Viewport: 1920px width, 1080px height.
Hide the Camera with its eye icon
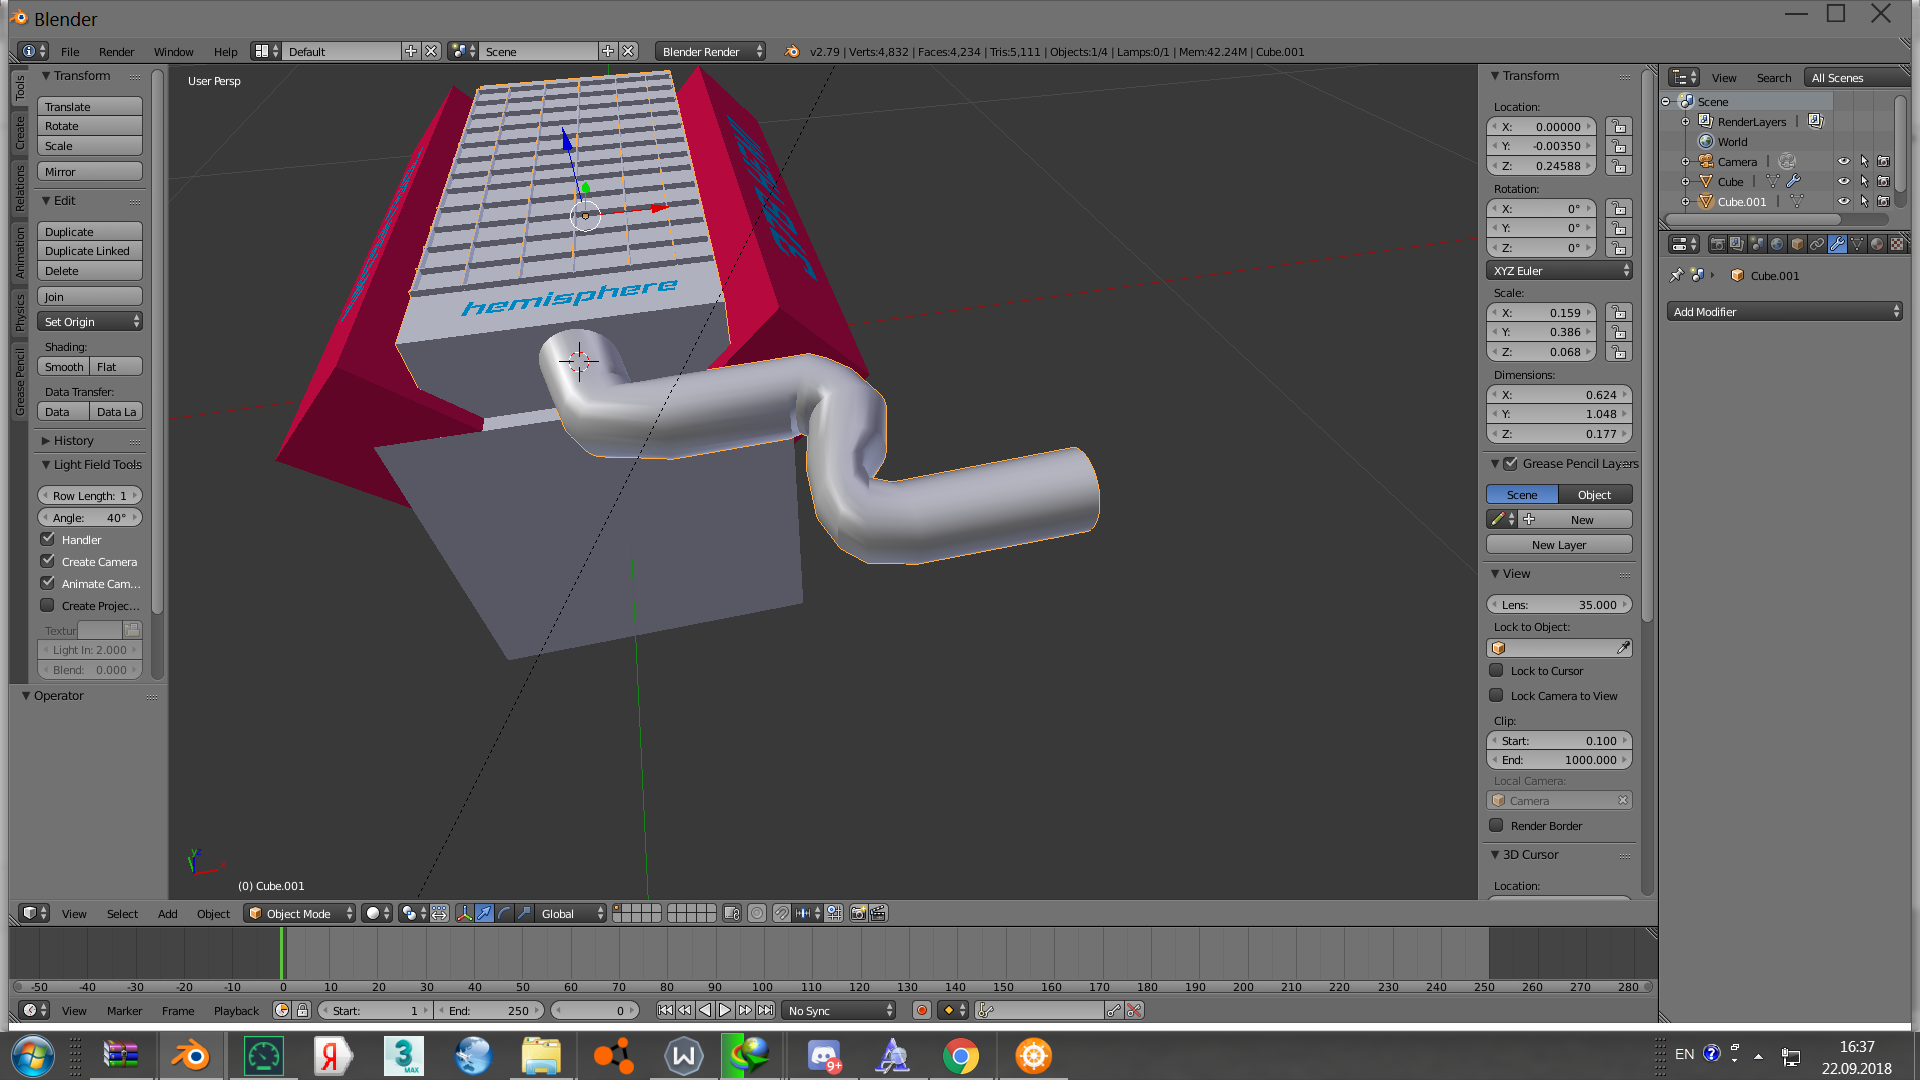click(x=1844, y=161)
